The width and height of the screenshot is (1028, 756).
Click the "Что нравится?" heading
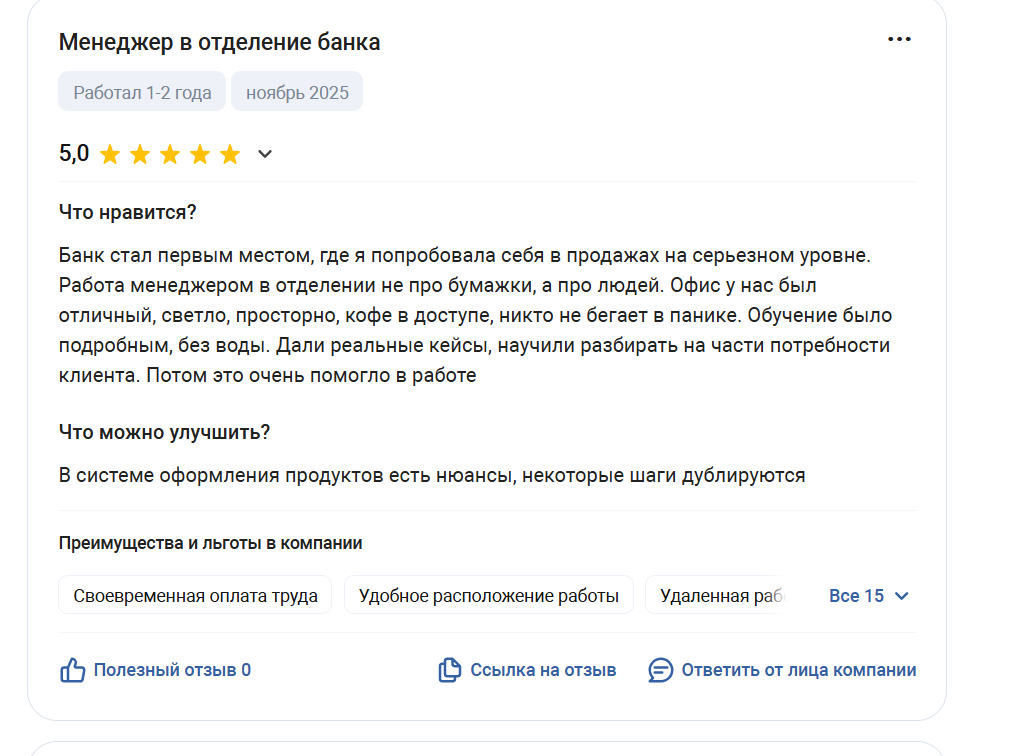127,213
